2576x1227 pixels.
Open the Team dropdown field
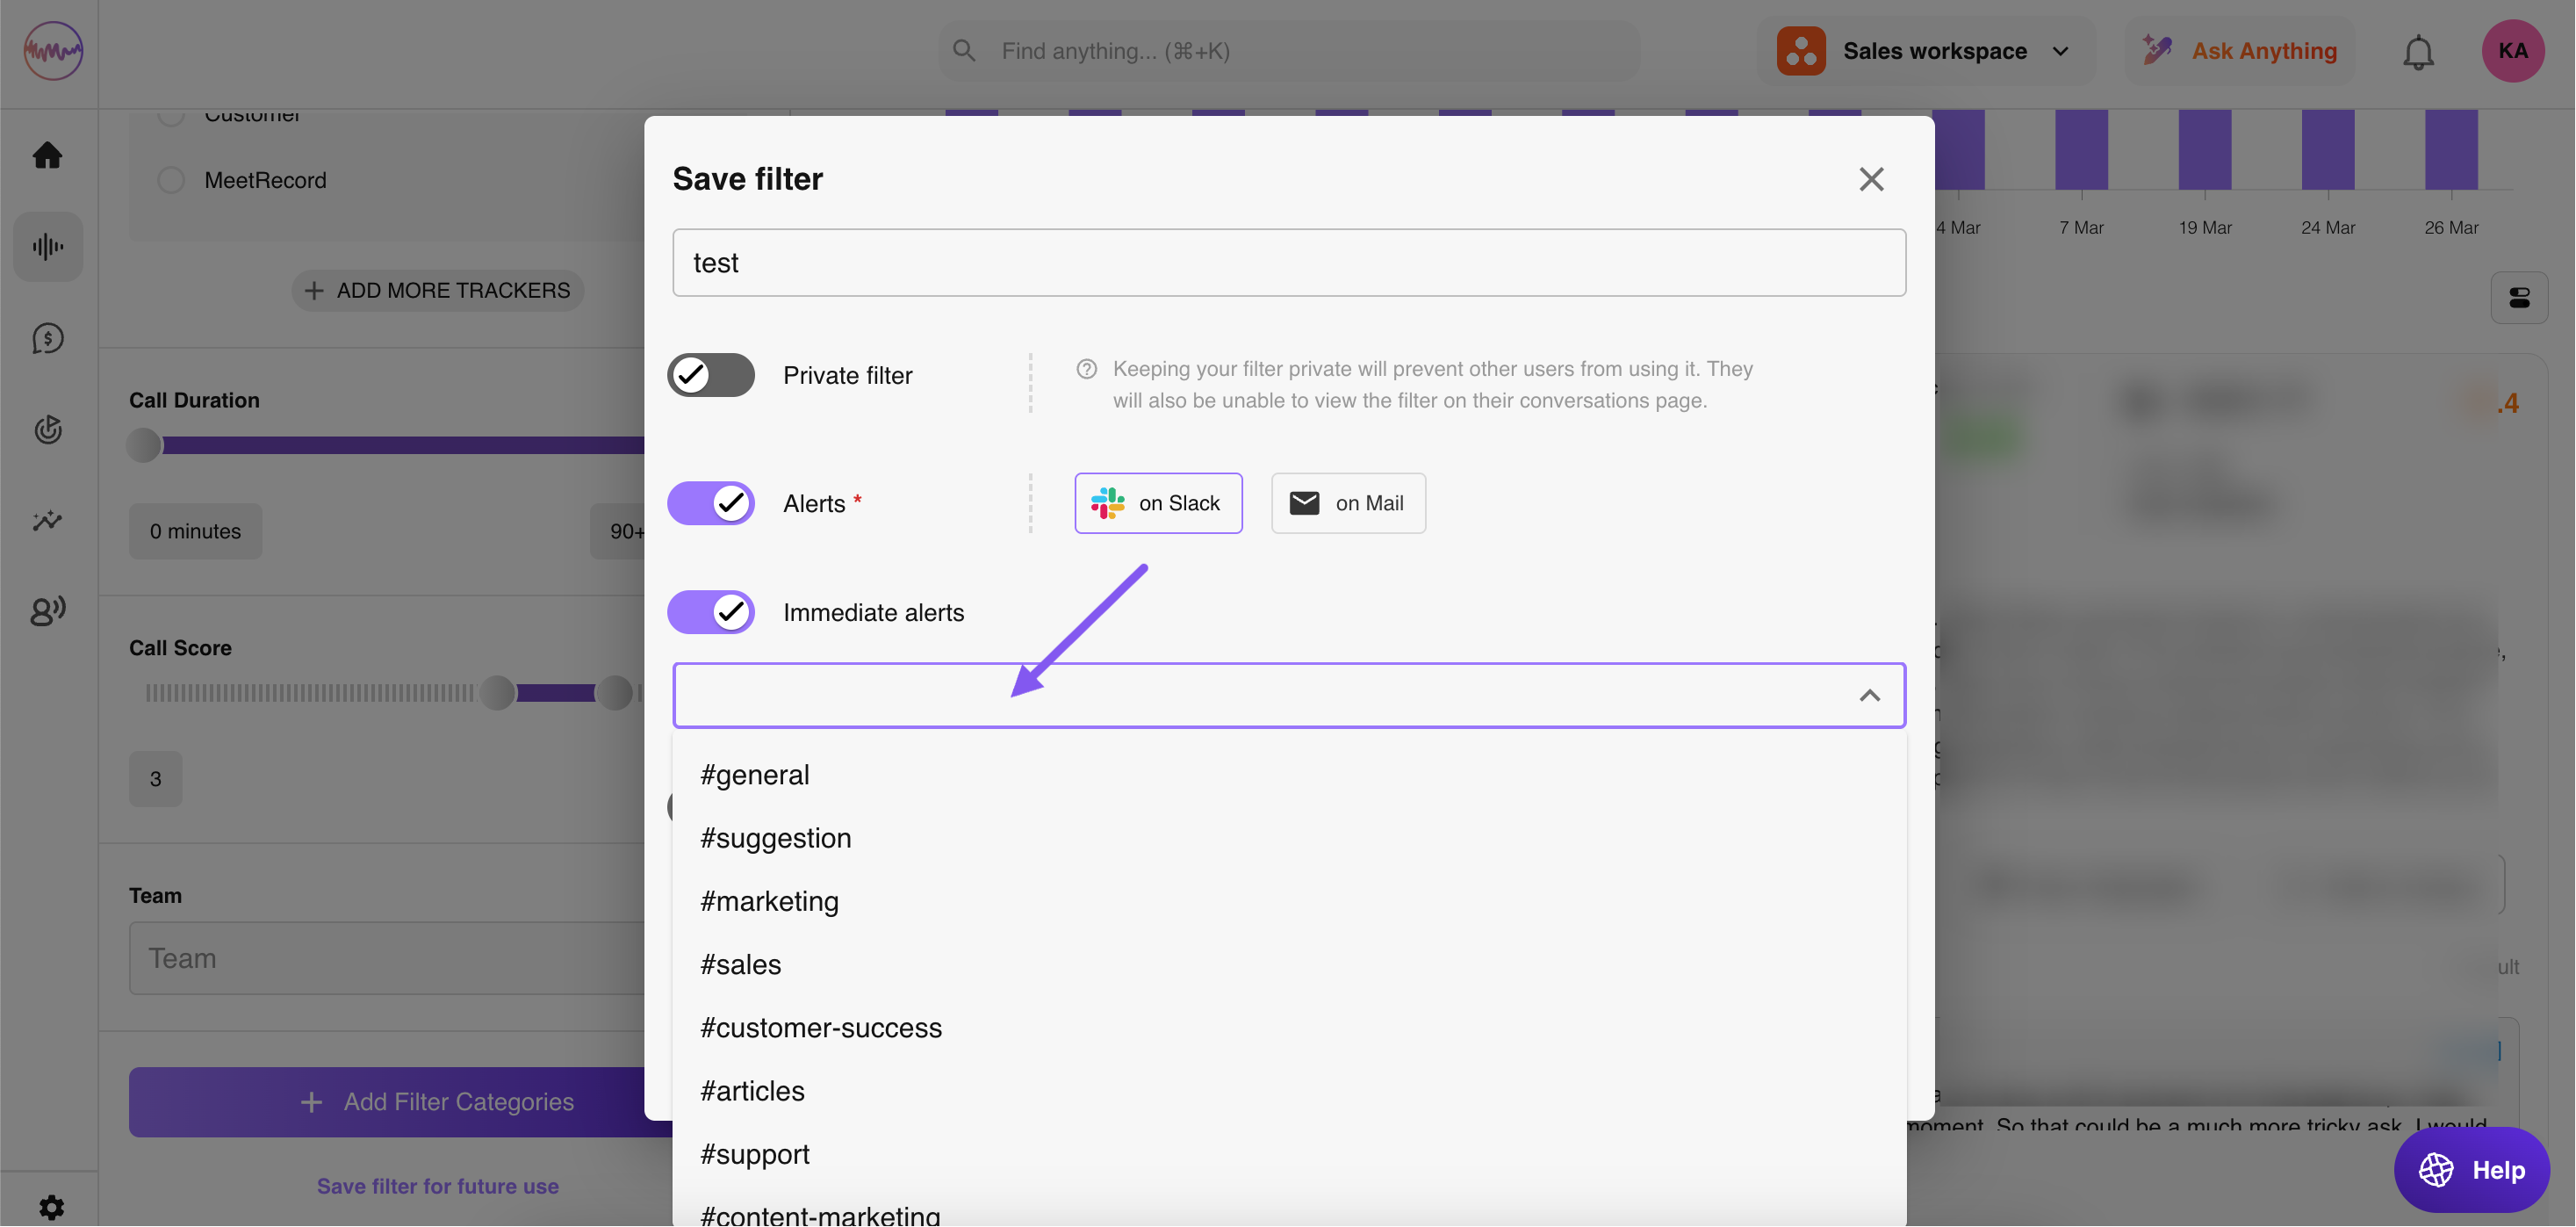pos(386,958)
